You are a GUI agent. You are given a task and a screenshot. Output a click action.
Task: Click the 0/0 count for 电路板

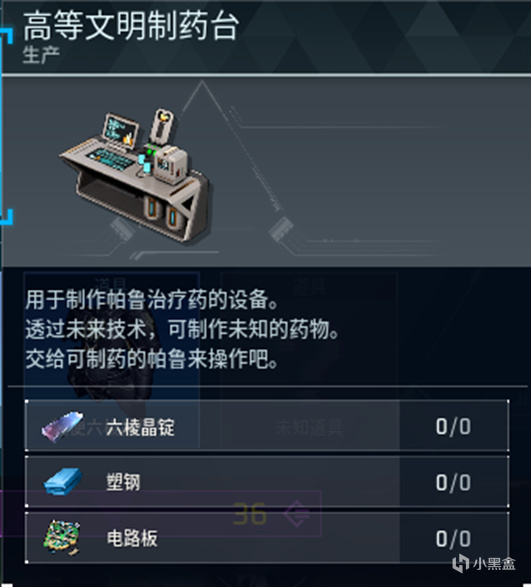(x=453, y=539)
